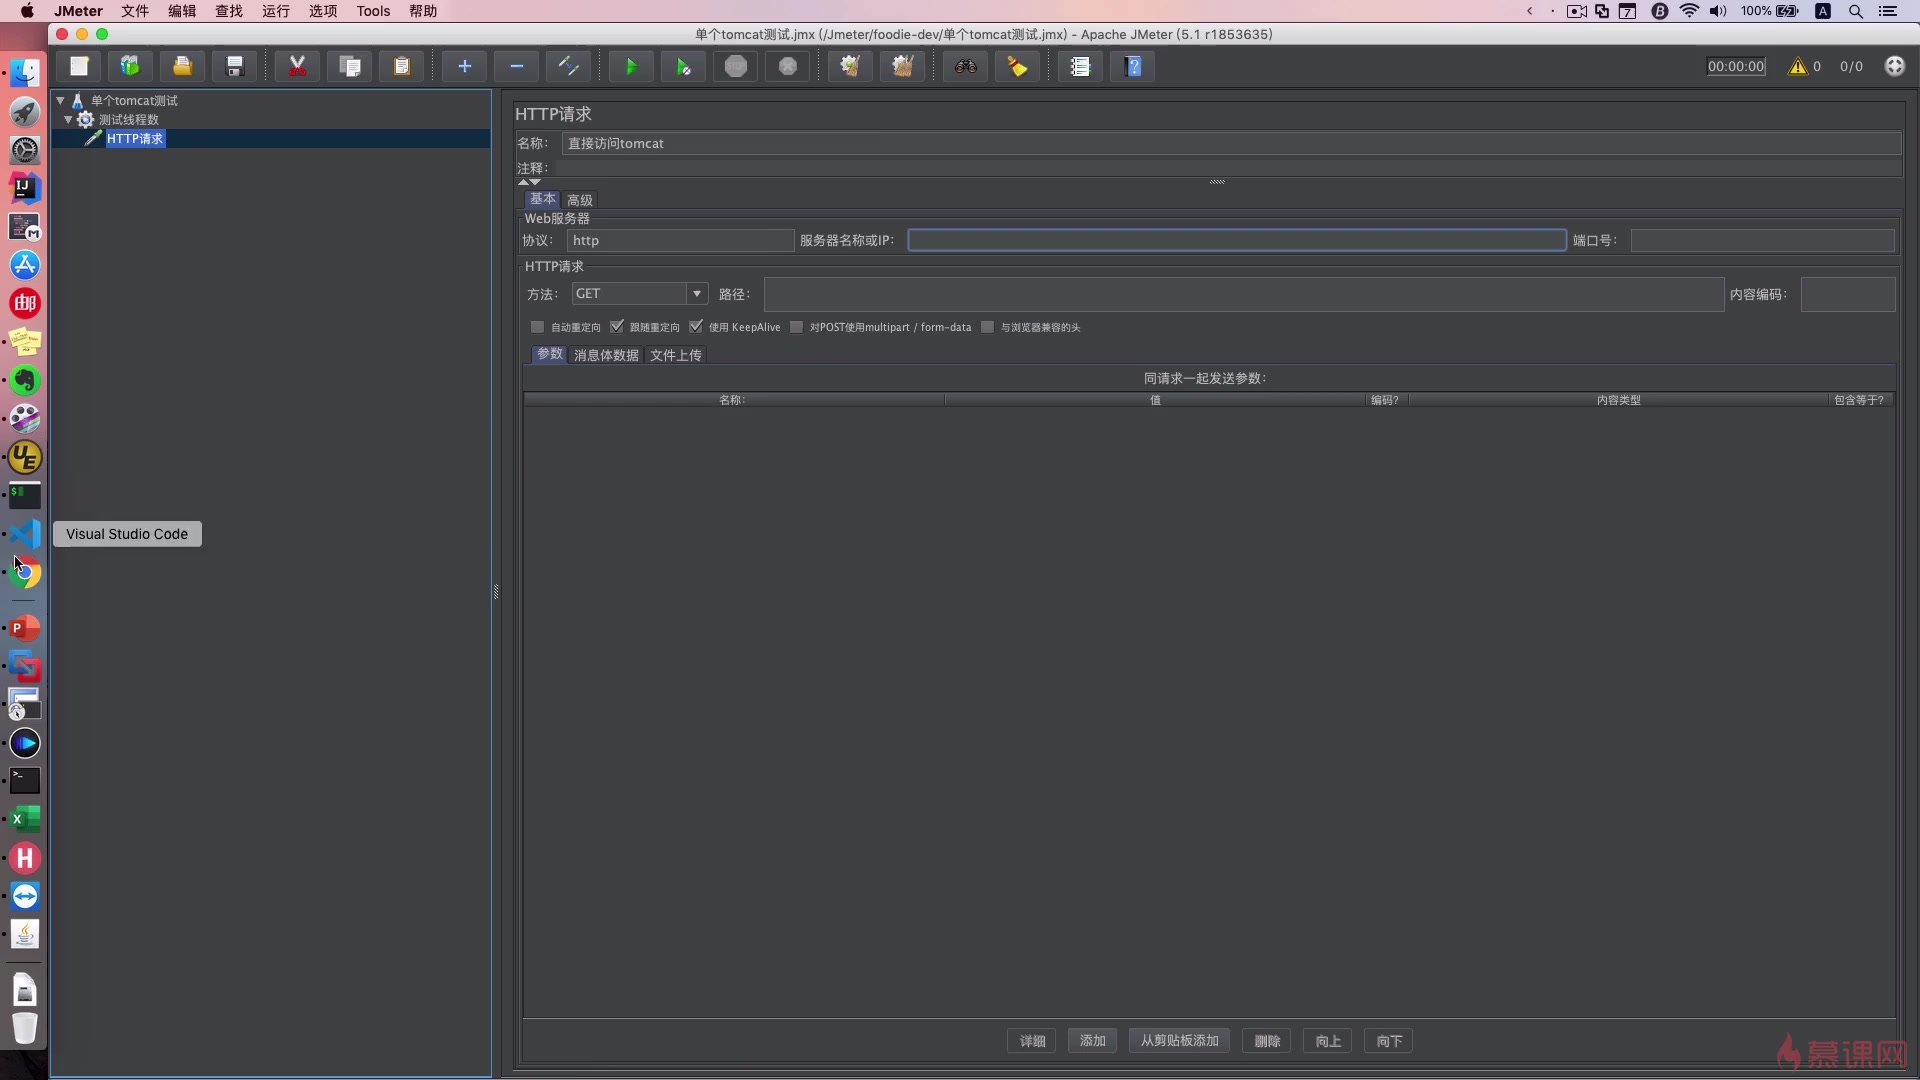
Task: Click the green Start run icon
Action: 631,67
